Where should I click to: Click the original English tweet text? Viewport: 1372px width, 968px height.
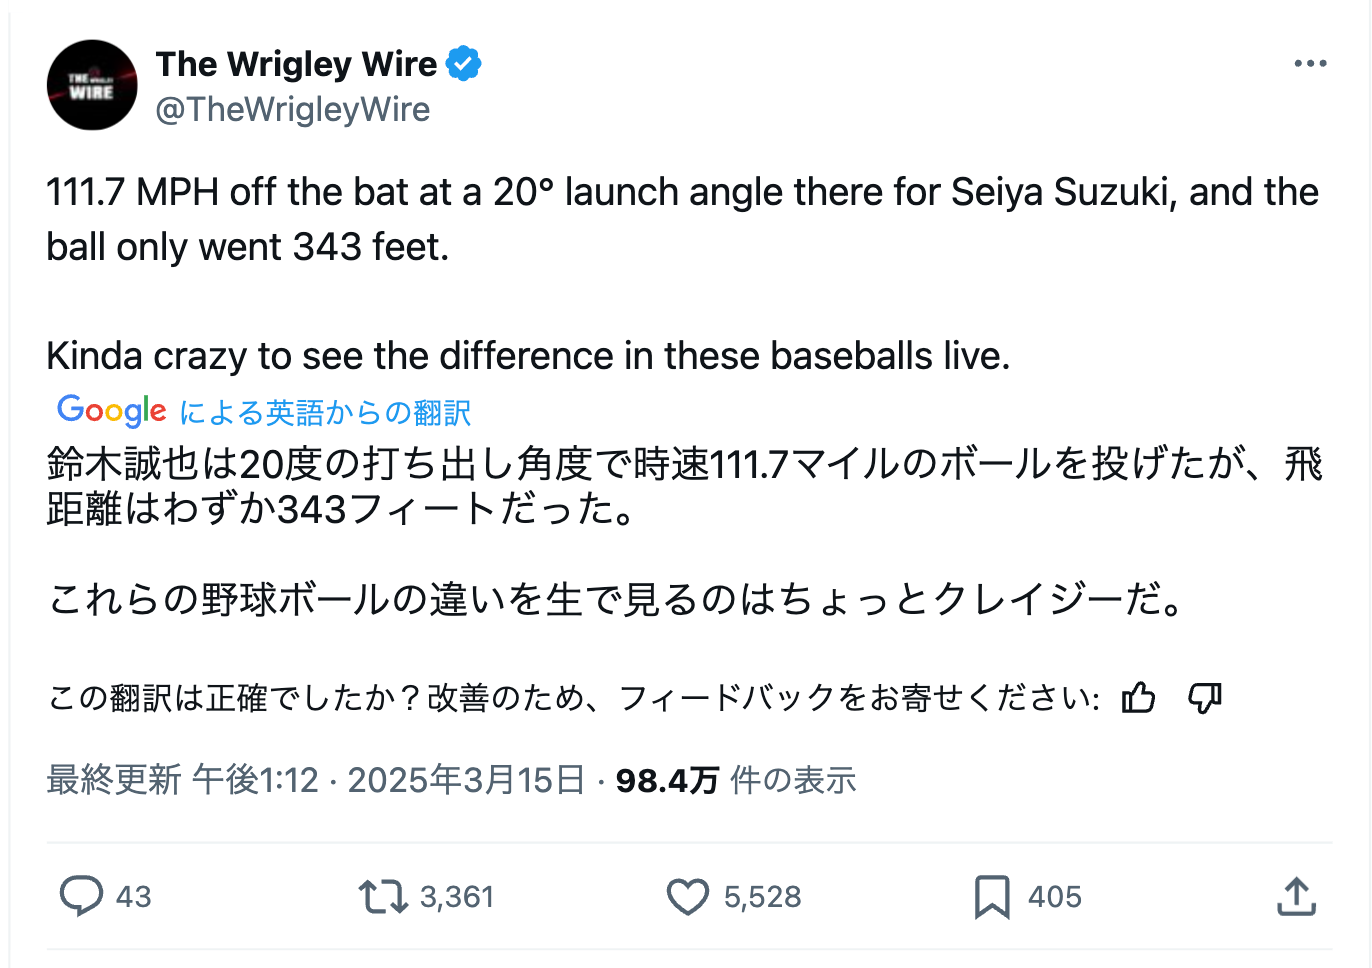(x=682, y=219)
